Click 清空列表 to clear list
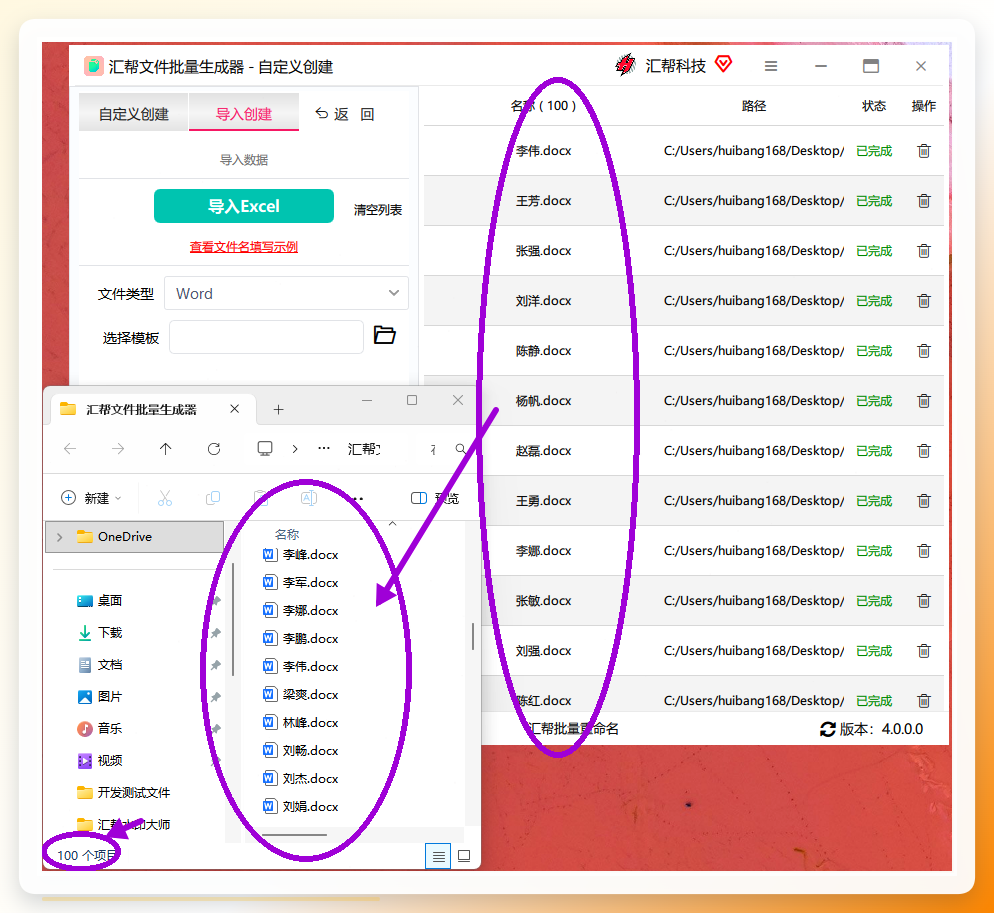 tap(378, 210)
